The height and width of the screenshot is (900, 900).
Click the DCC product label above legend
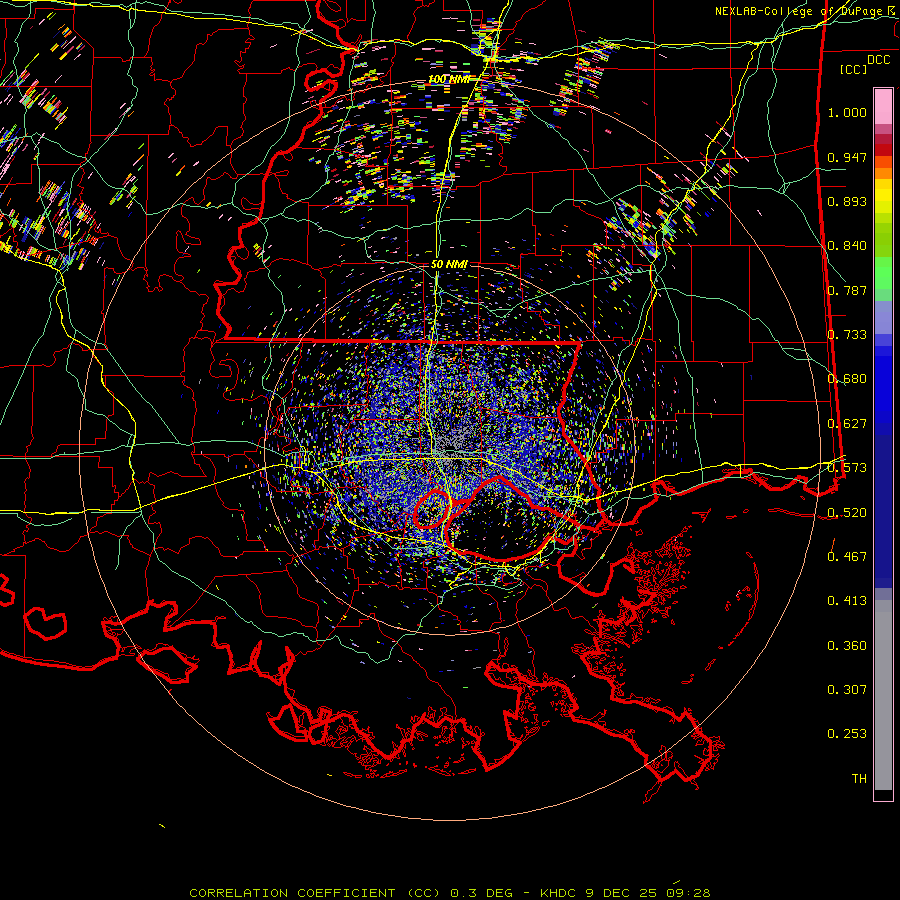pyautogui.click(x=878, y=60)
